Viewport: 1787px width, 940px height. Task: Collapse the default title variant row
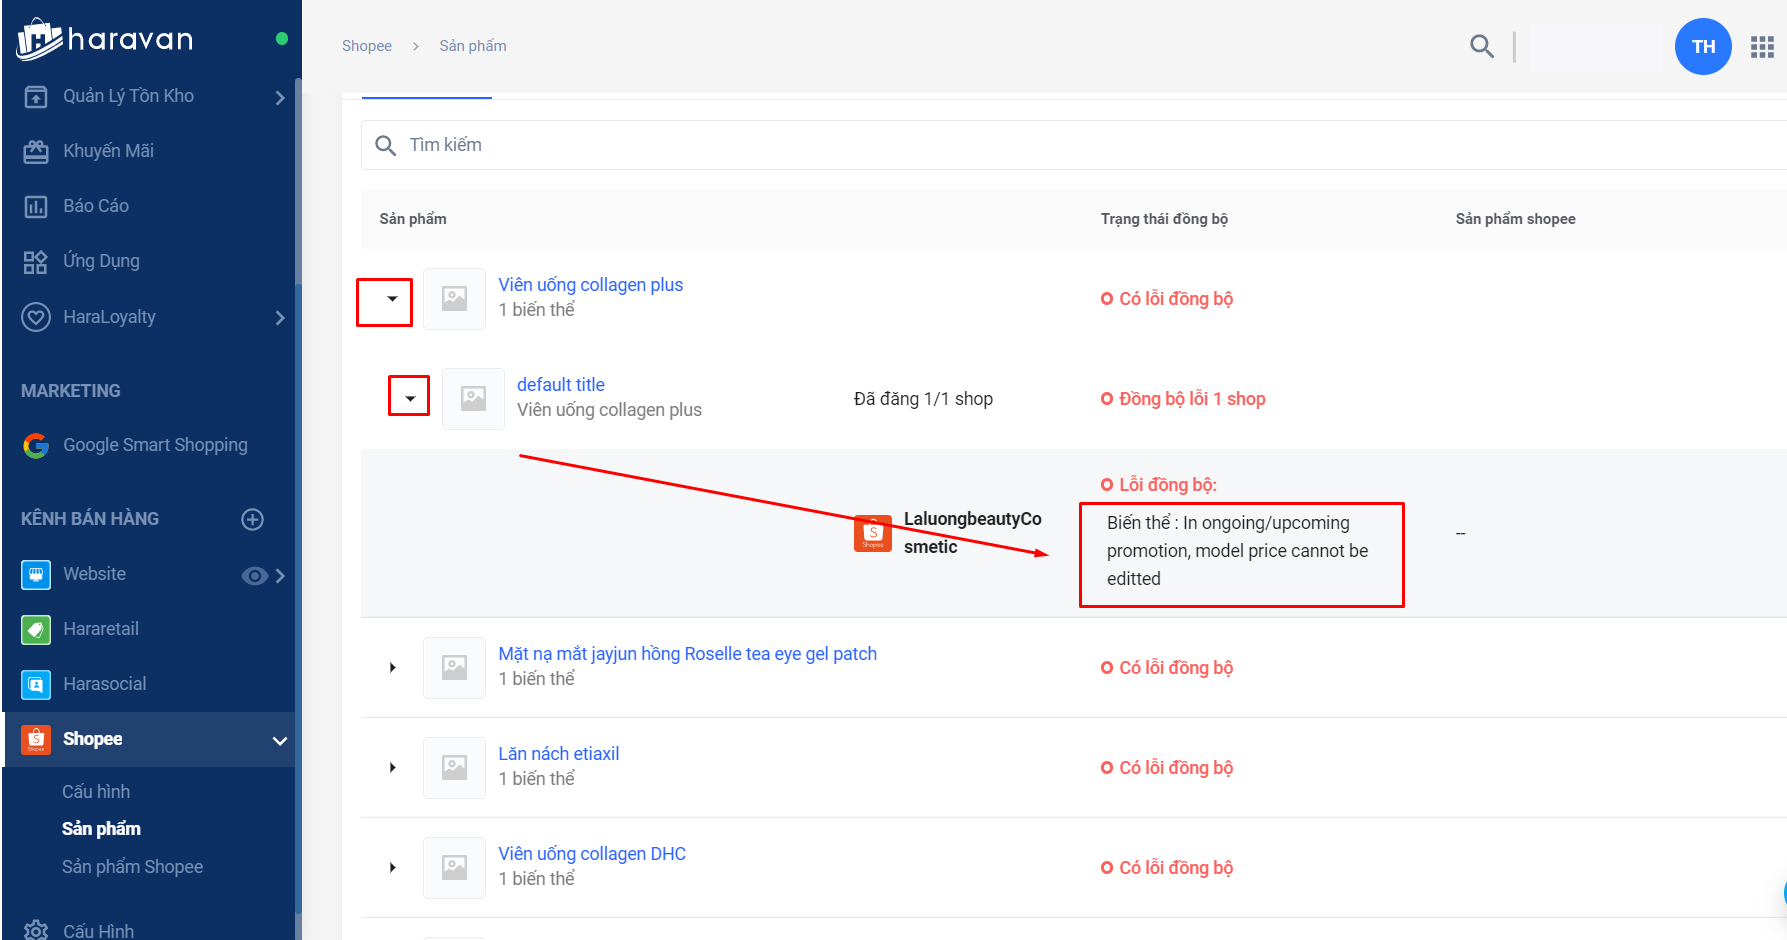(x=410, y=398)
